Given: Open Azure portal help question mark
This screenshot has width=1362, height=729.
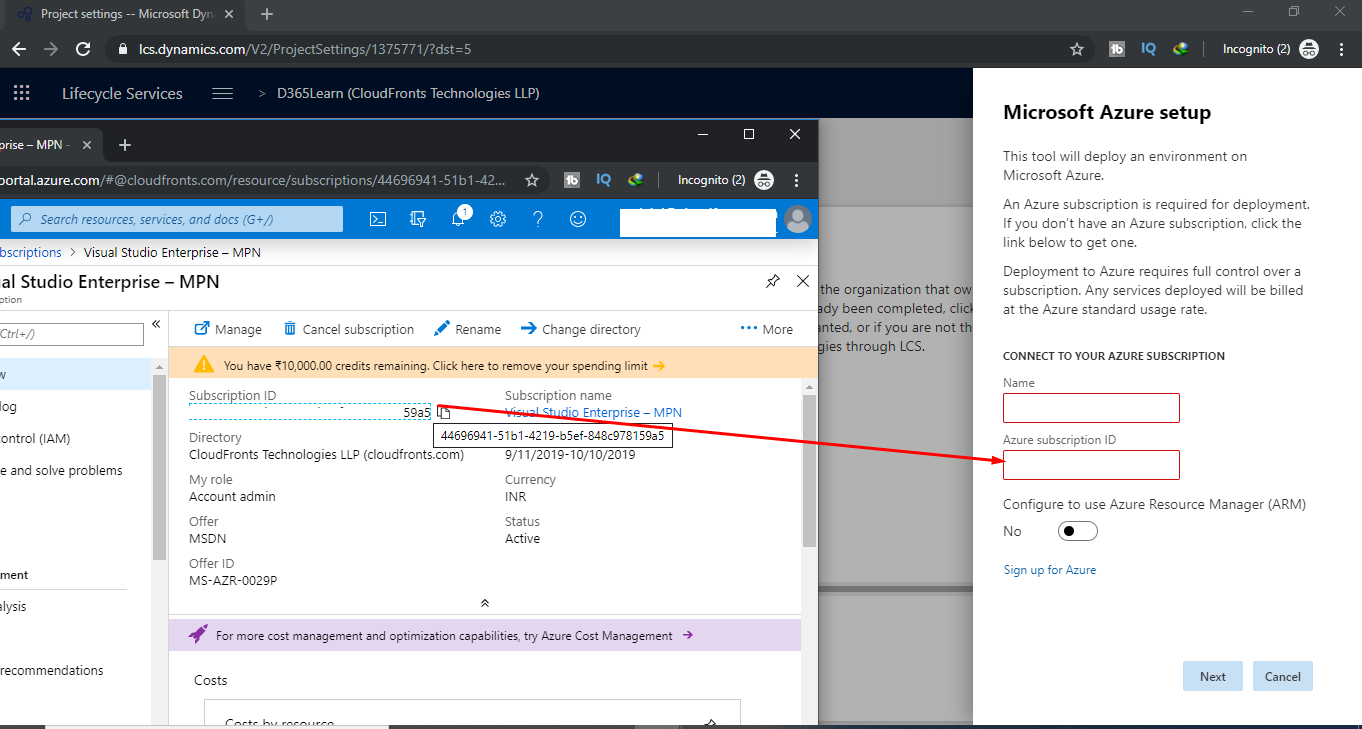Looking at the screenshot, I should 538,219.
